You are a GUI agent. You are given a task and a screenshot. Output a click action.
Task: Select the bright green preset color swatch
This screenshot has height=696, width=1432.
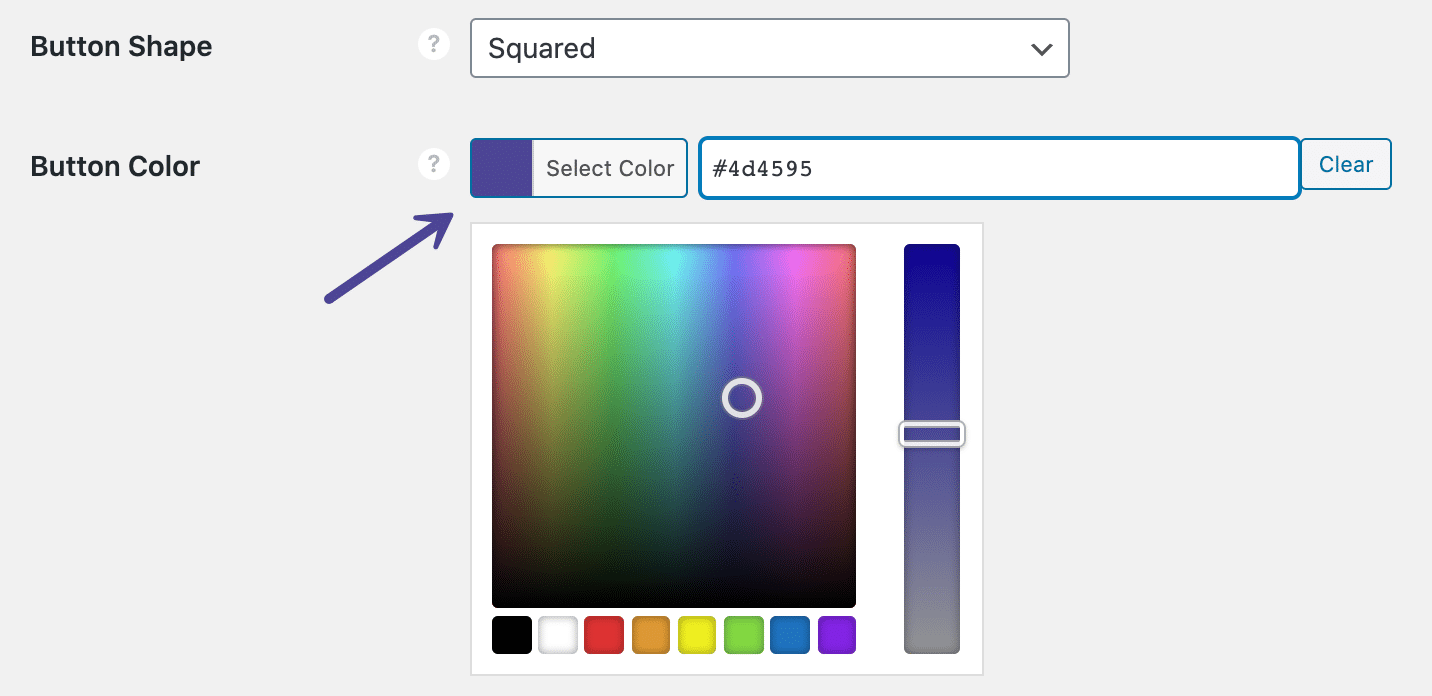coord(744,634)
